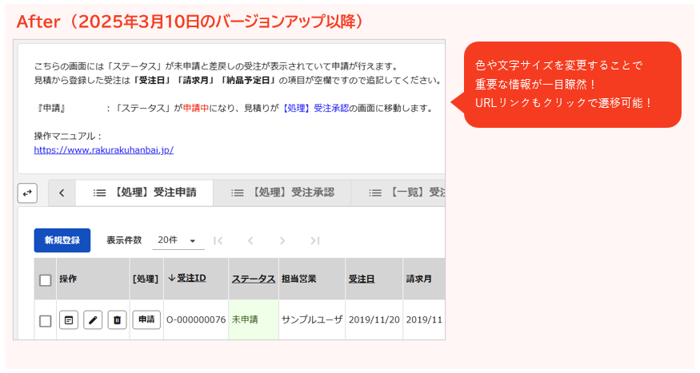Screen dimensions: 700x373
Task: Click 操作マニュアル： label text
Action: [68, 136]
